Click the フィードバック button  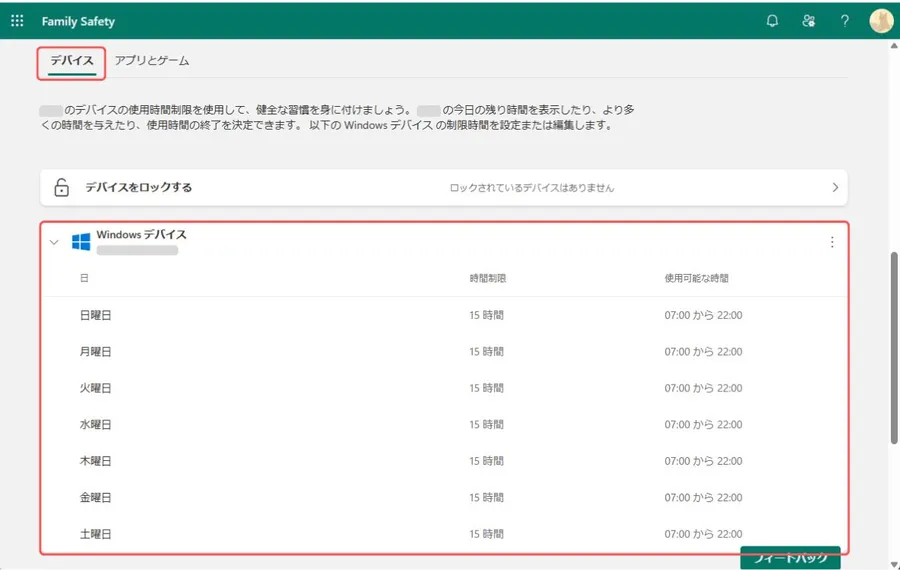(x=790, y=558)
